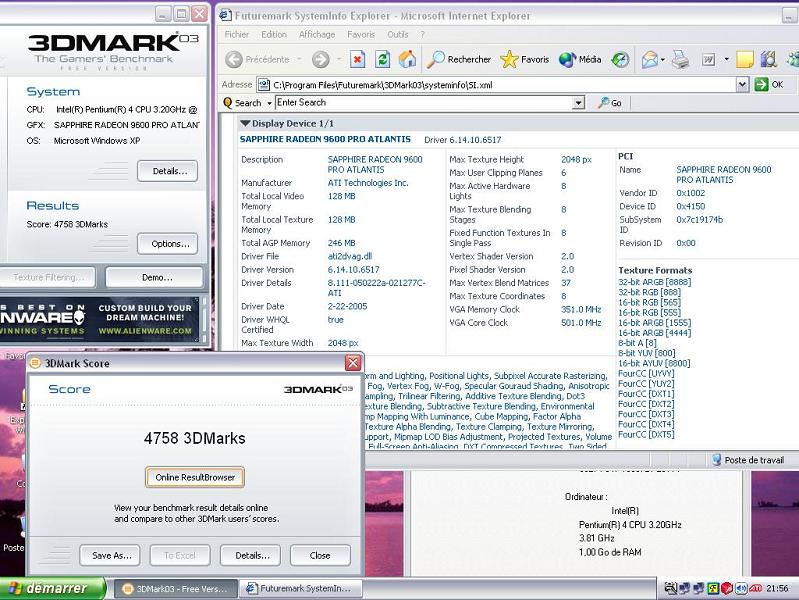Click the volume speaker tray icon
The height and width of the screenshot is (600, 799).
point(741,588)
